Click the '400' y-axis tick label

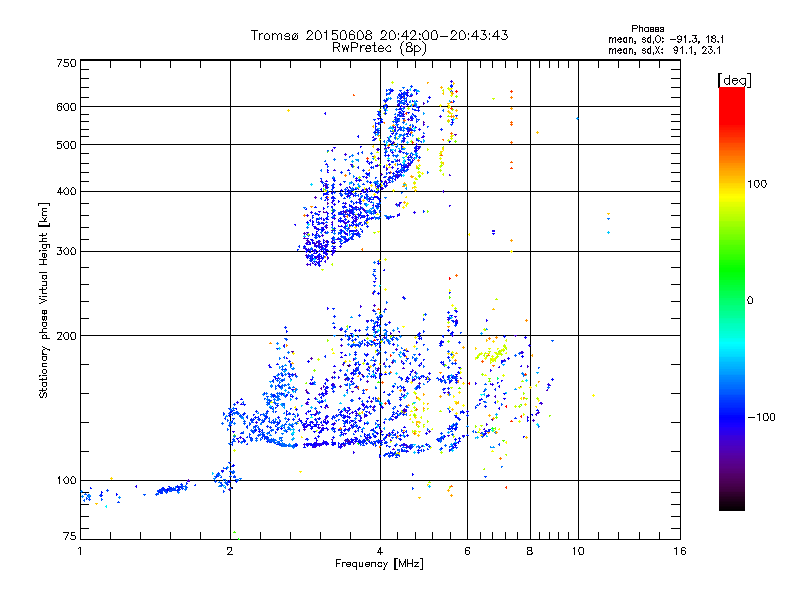coord(66,191)
